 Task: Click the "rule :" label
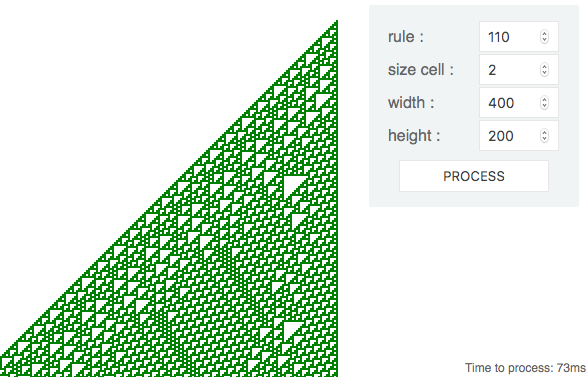point(406,37)
